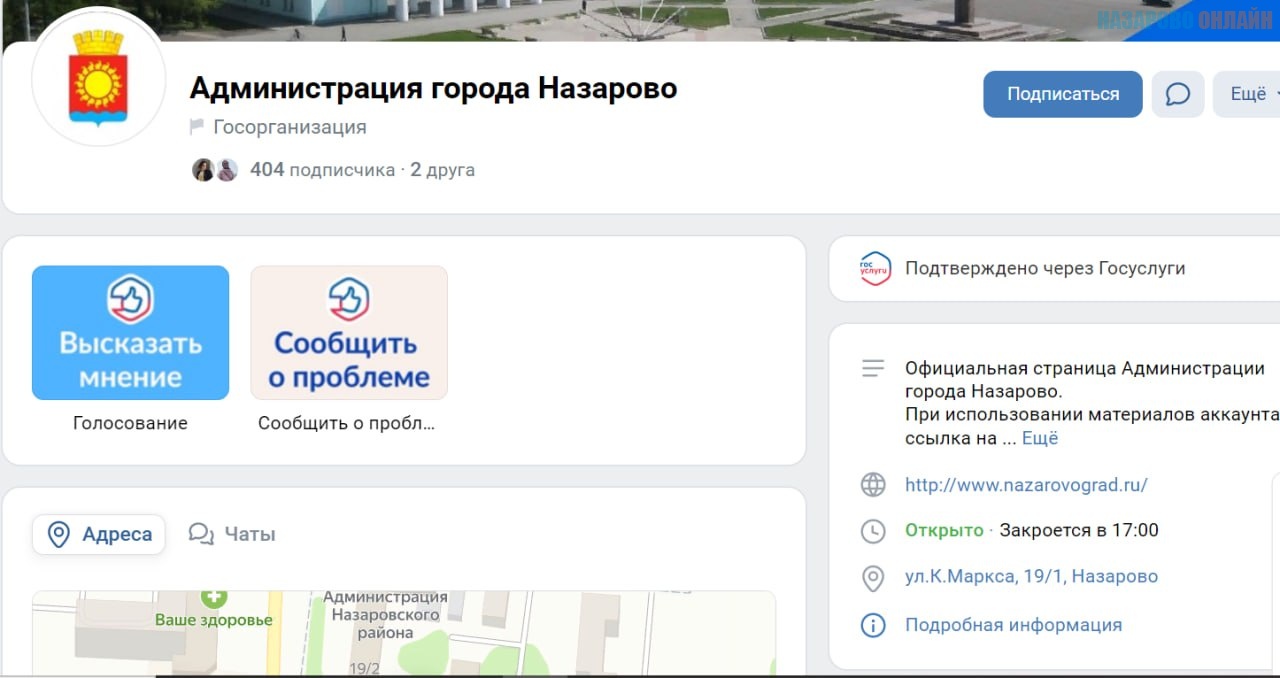Click the globe website icon
Image resolution: width=1280 pixels, height=678 pixels.
[873, 485]
